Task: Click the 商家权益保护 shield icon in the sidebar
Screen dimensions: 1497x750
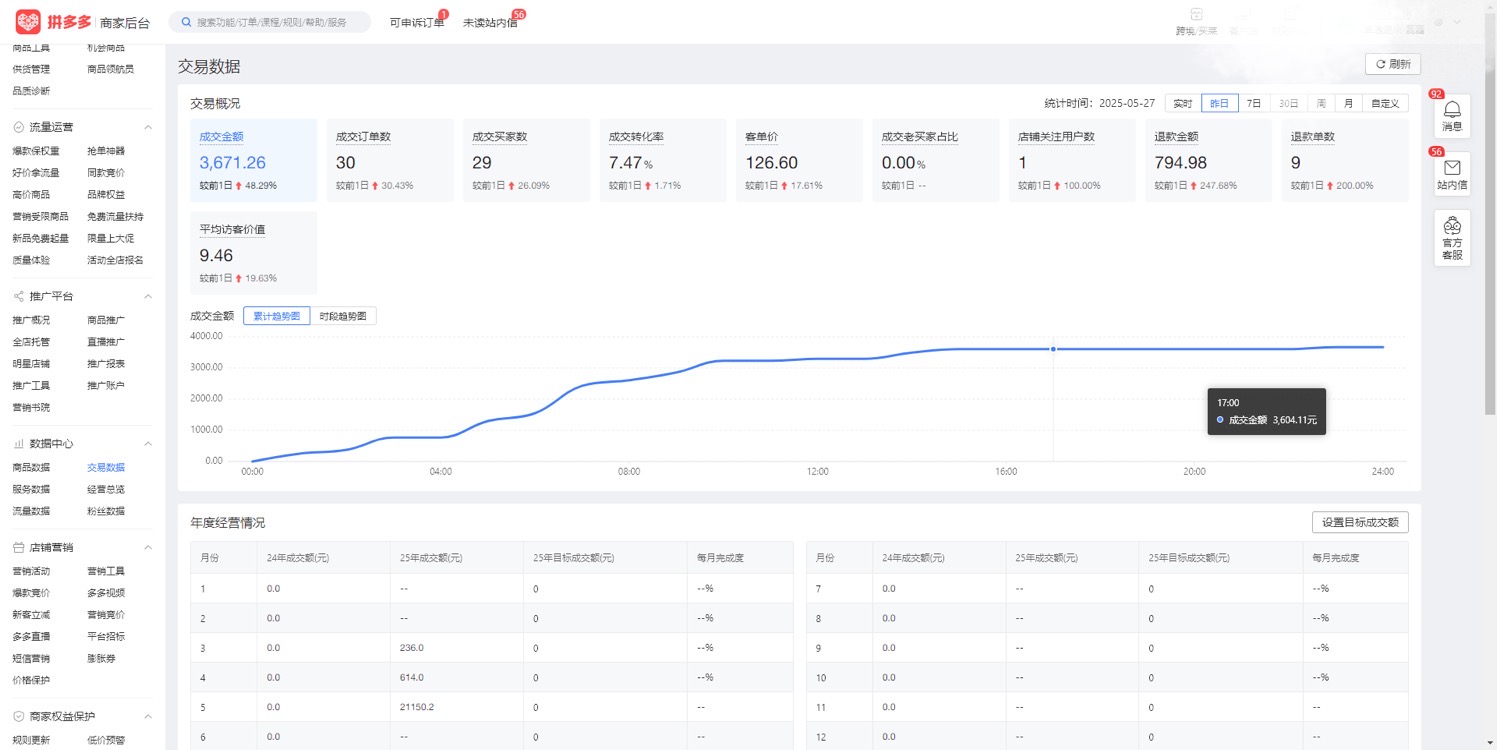Action: 19,716
